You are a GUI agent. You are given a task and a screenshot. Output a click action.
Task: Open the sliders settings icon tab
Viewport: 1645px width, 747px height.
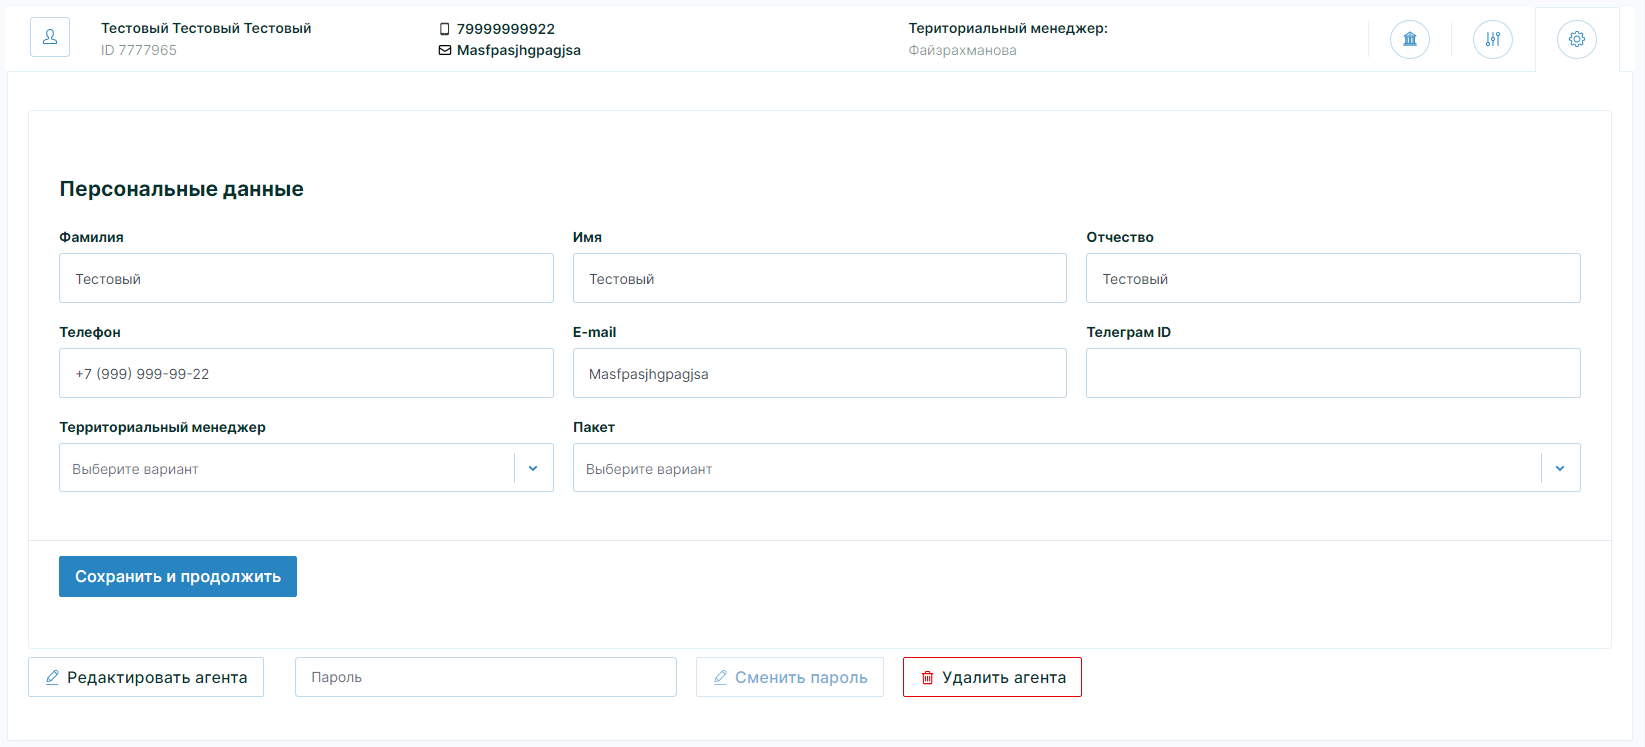click(1492, 39)
